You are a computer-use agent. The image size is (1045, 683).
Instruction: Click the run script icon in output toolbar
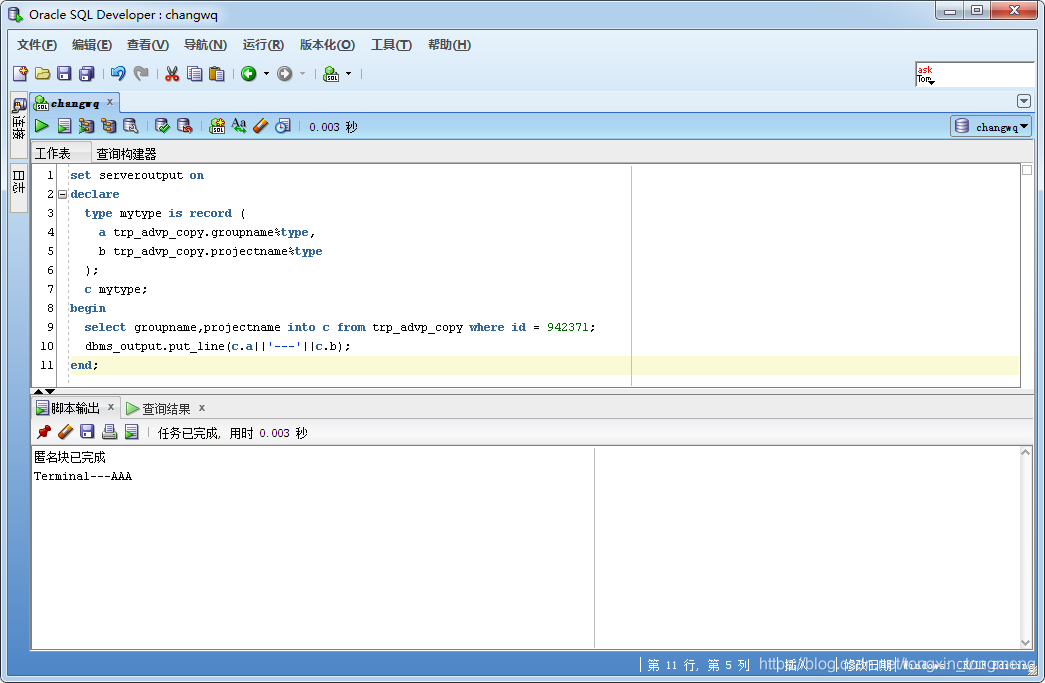[x=131, y=432]
